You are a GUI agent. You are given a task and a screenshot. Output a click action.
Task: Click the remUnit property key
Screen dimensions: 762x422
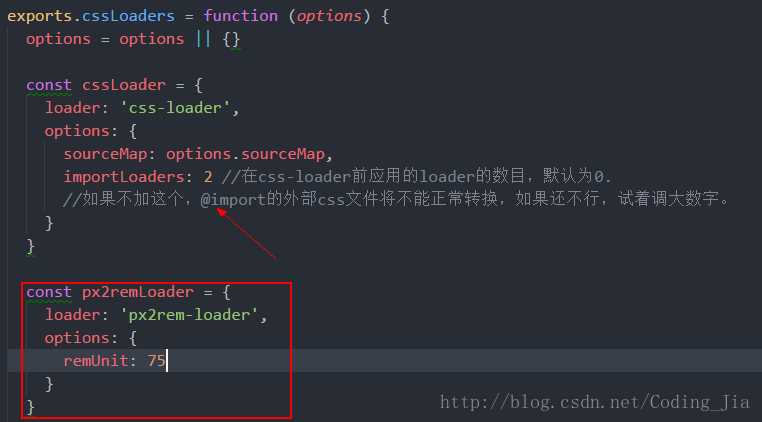tap(96, 361)
